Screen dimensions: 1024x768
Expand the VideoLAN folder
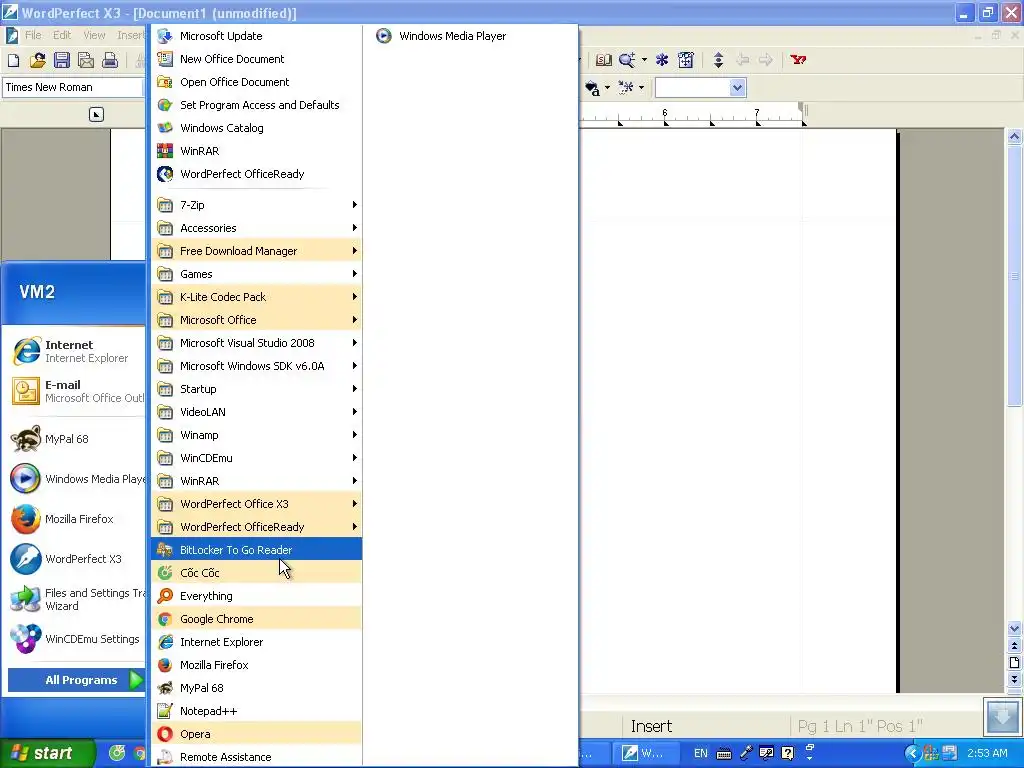[256, 412]
